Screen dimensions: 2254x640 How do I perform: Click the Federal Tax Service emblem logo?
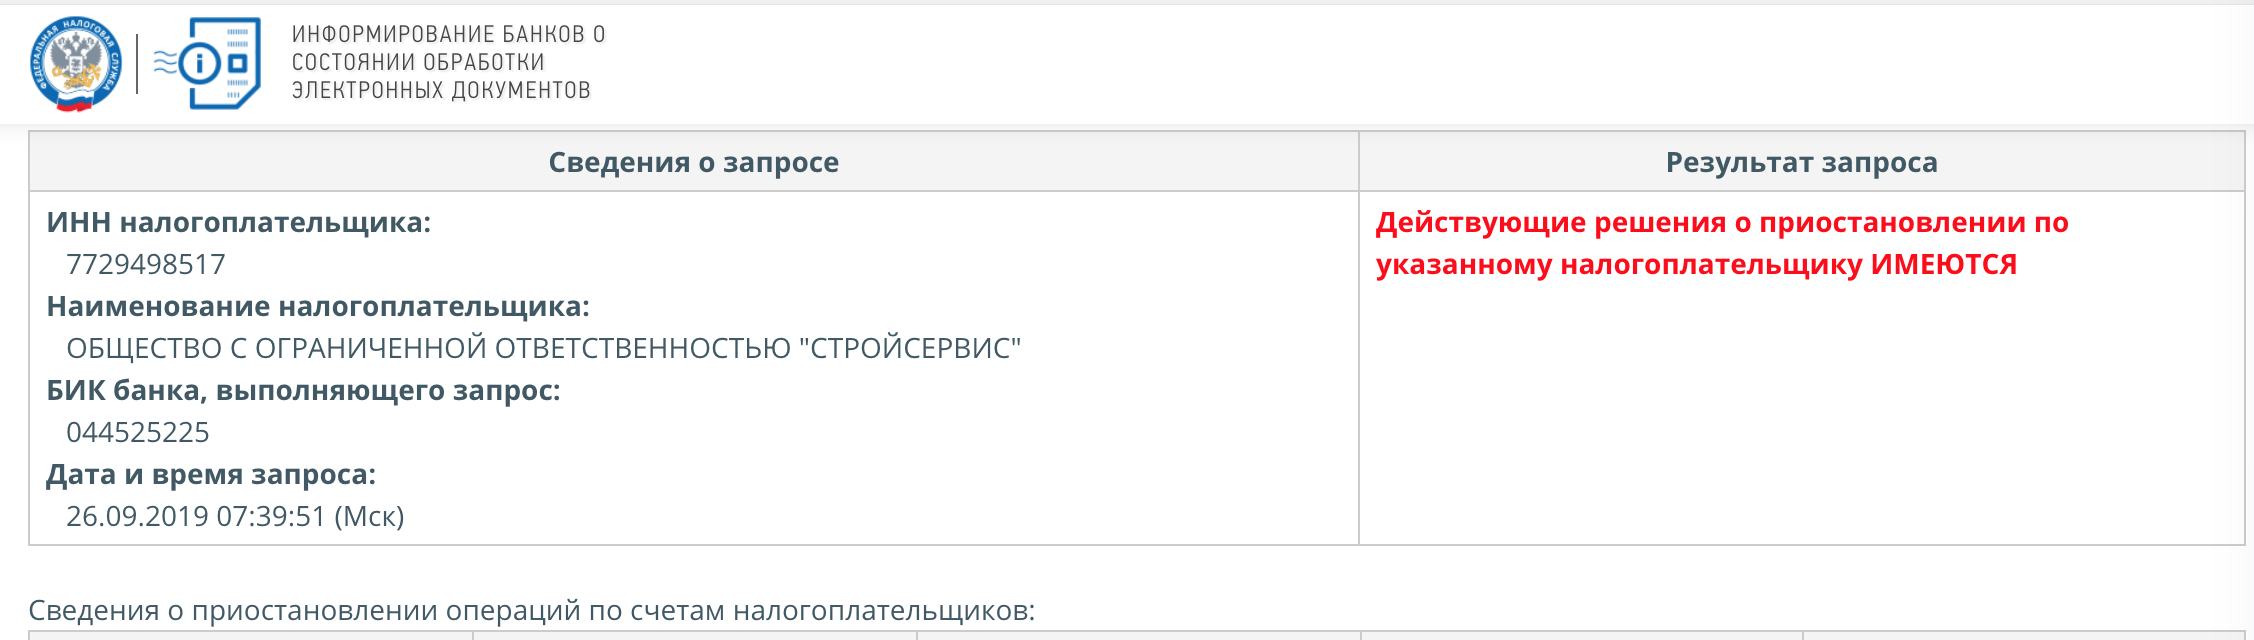(77, 64)
